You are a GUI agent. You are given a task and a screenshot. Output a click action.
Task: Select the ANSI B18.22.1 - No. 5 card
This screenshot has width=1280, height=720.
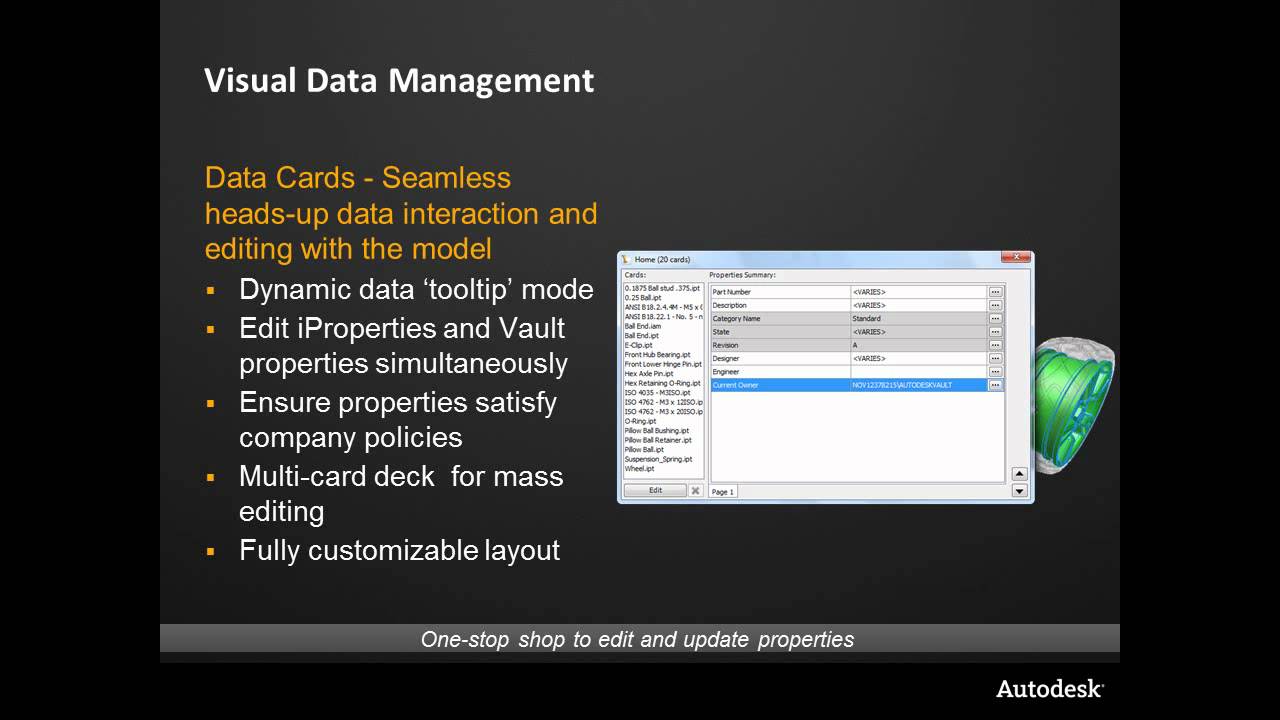(663, 316)
